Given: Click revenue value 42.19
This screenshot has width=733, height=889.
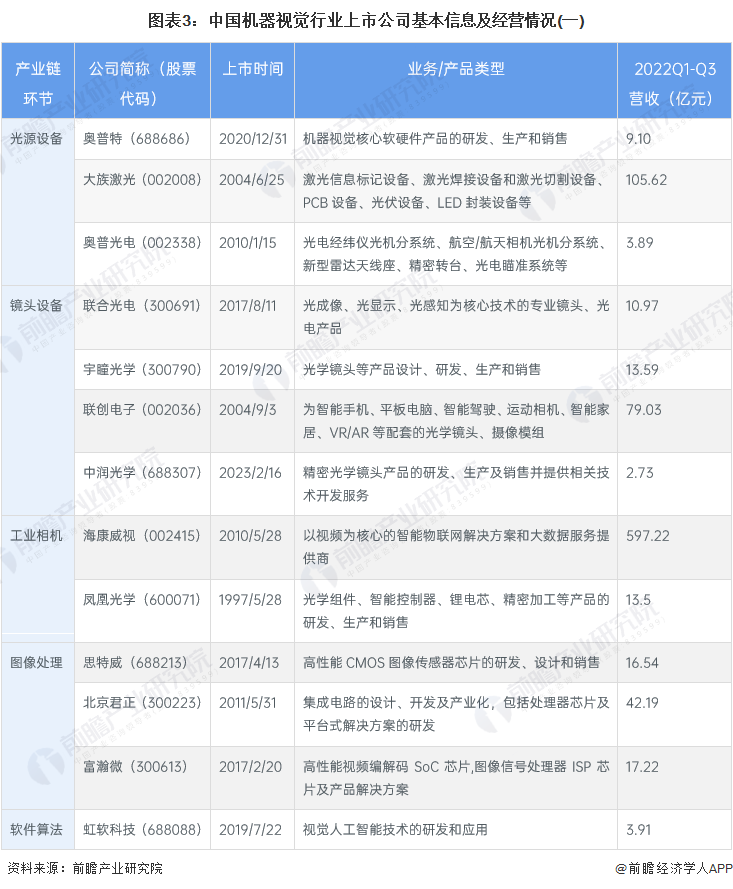Looking at the screenshot, I should click(x=642, y=703).
